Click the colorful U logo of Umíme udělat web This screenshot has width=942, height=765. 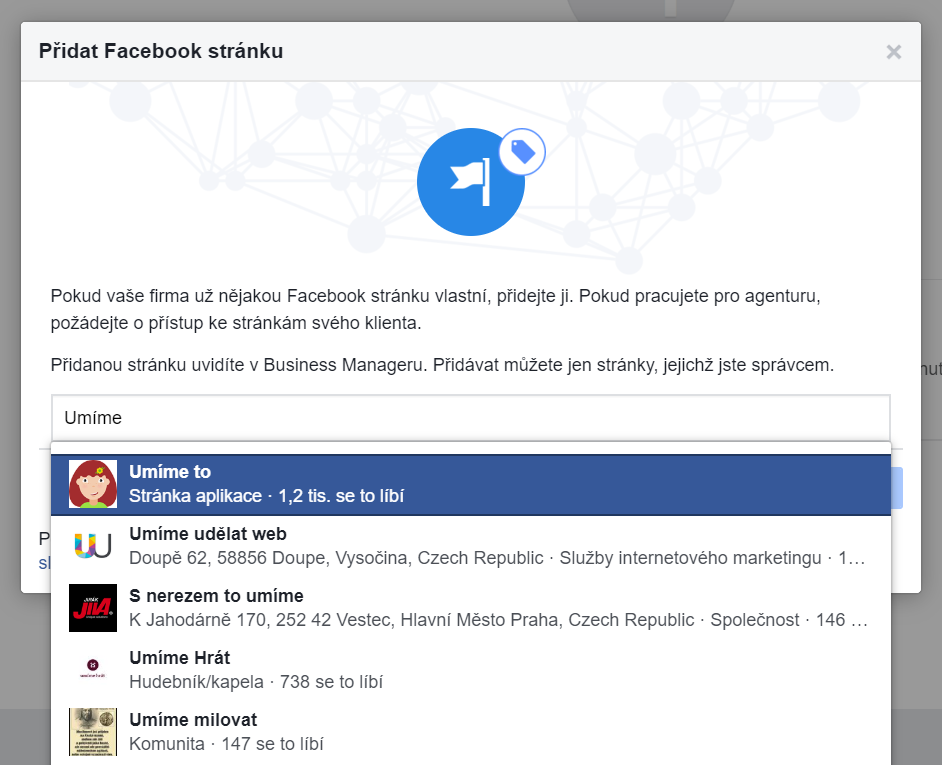click(x=93, y=546)
